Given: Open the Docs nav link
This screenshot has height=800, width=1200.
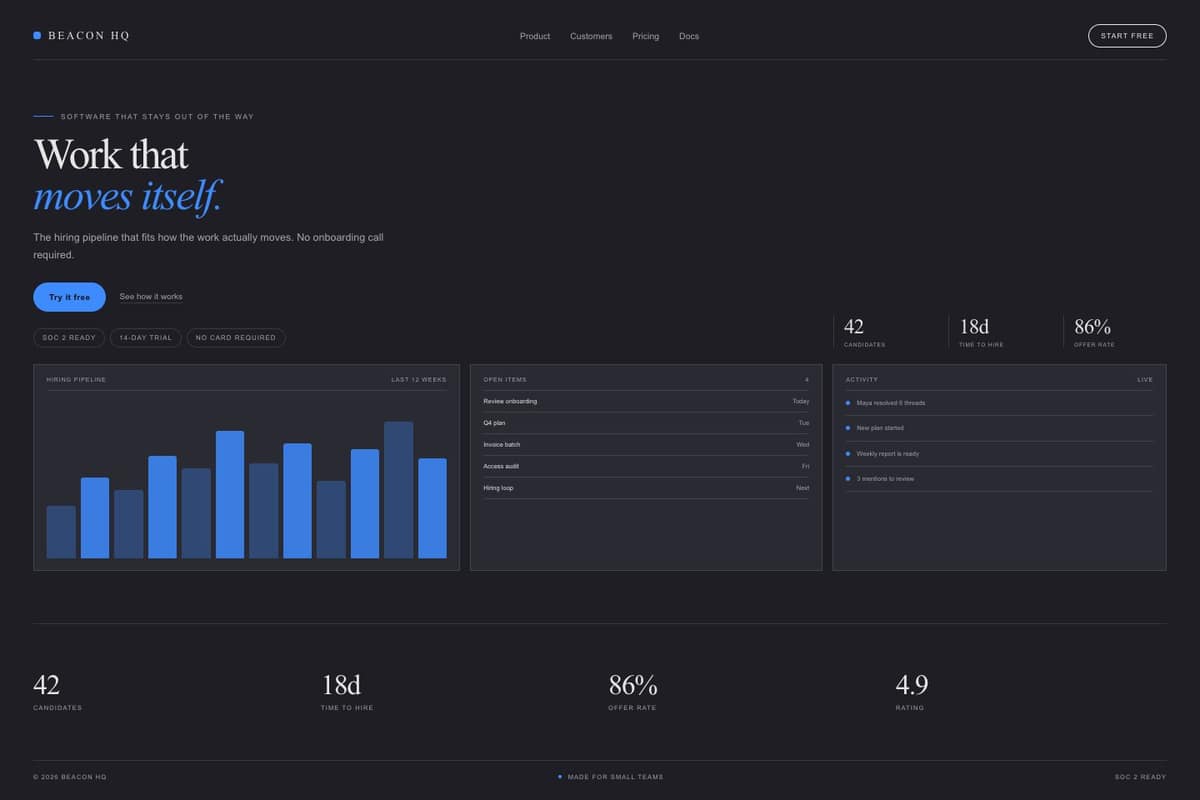Looking at the screenshot, I should tap(689, 36).
